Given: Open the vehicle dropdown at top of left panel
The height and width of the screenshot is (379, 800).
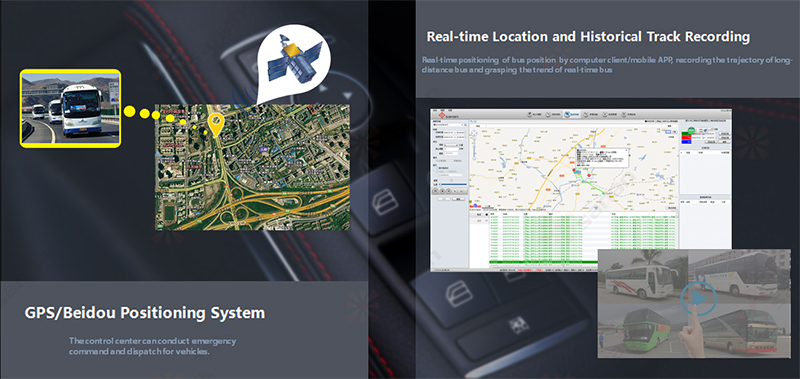Looking at the screenshot, I should (448, 124).
